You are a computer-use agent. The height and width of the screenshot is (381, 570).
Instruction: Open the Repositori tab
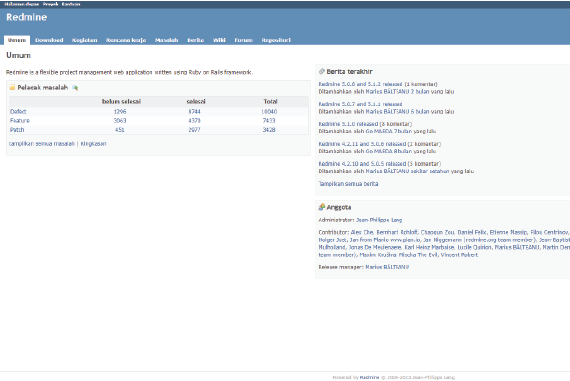coord(276,40)
